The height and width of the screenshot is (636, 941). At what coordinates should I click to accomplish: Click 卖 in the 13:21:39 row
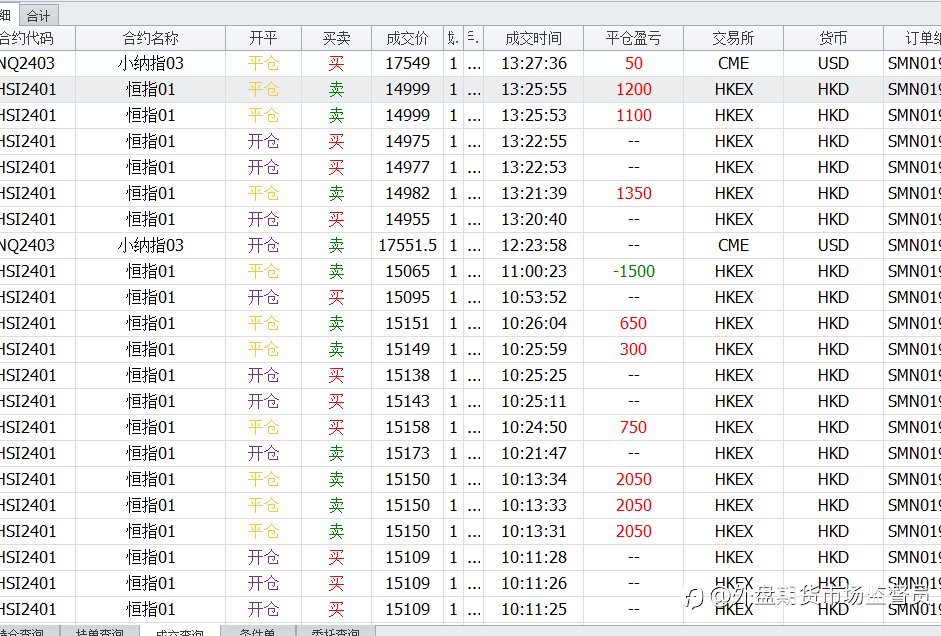tap(336, 193)
